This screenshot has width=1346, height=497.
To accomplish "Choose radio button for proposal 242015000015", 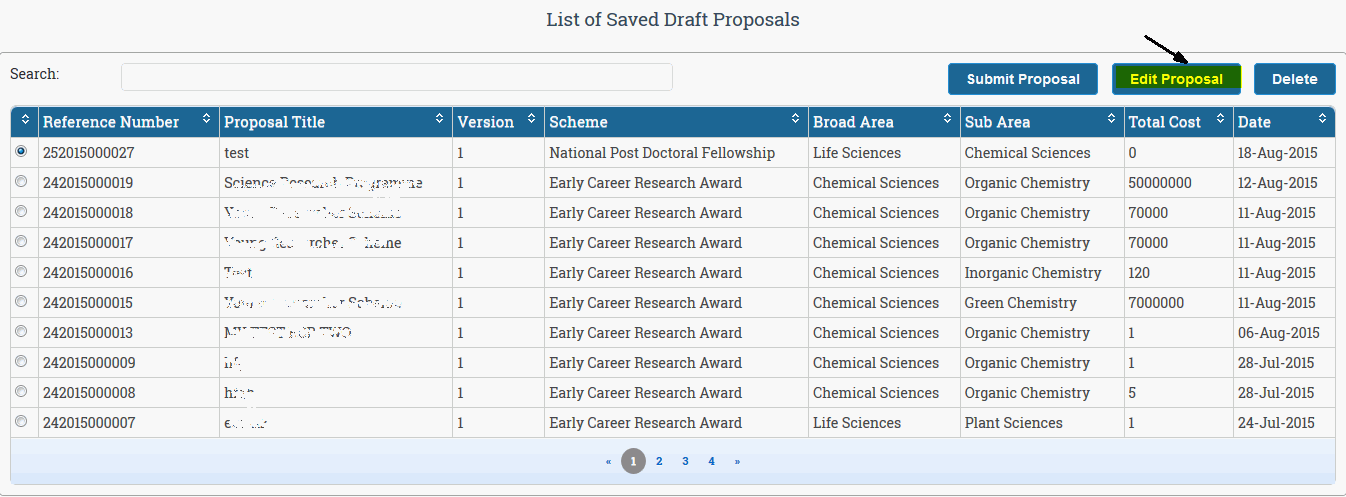I will click(21, 301).
